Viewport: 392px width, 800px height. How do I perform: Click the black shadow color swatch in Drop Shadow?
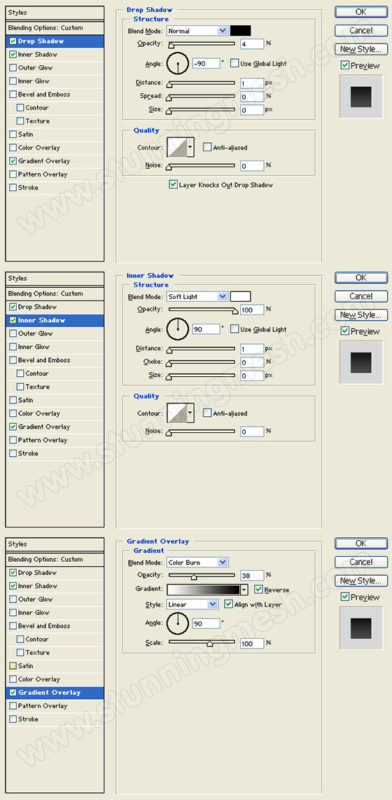click(x=240, y=31)
